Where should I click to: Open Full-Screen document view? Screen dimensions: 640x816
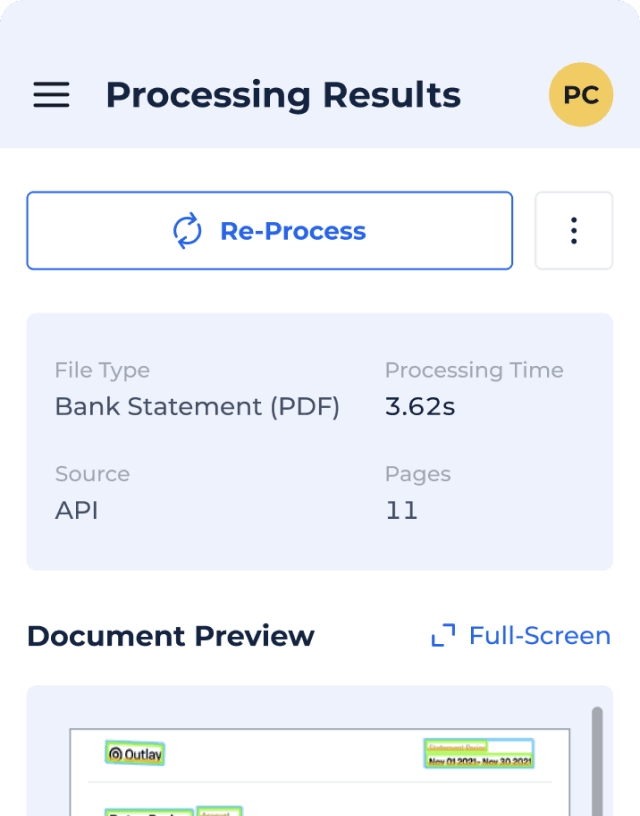(540, 636)
